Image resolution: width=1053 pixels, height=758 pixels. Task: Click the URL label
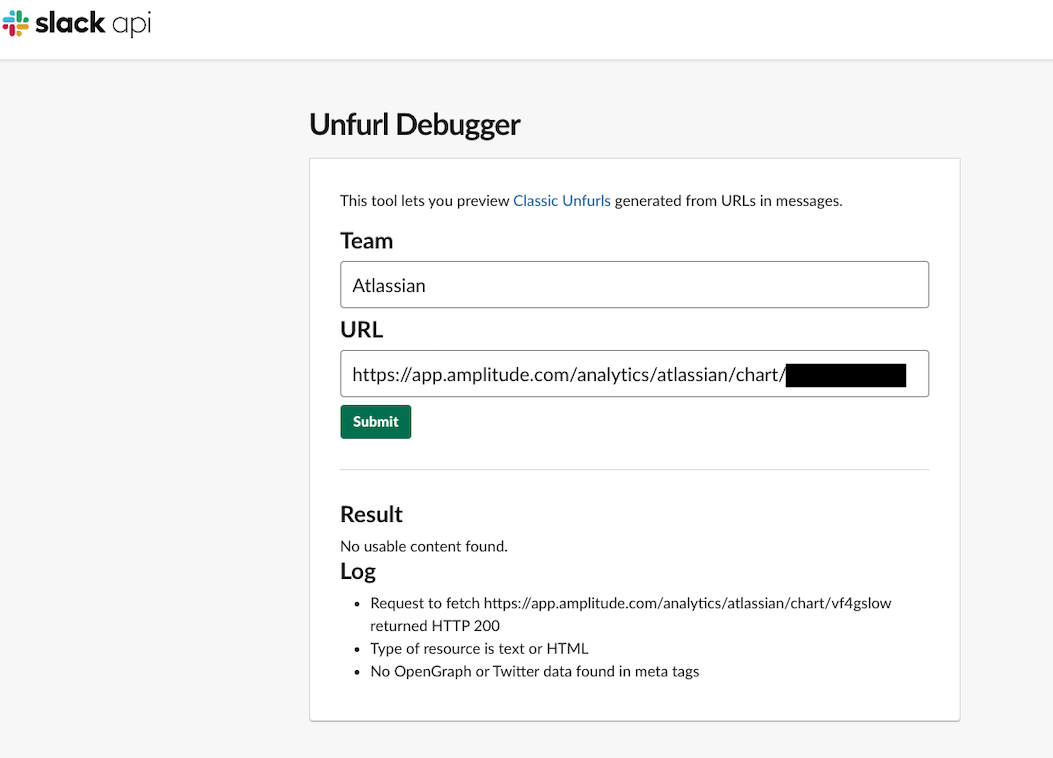click(x=361, y=330)
